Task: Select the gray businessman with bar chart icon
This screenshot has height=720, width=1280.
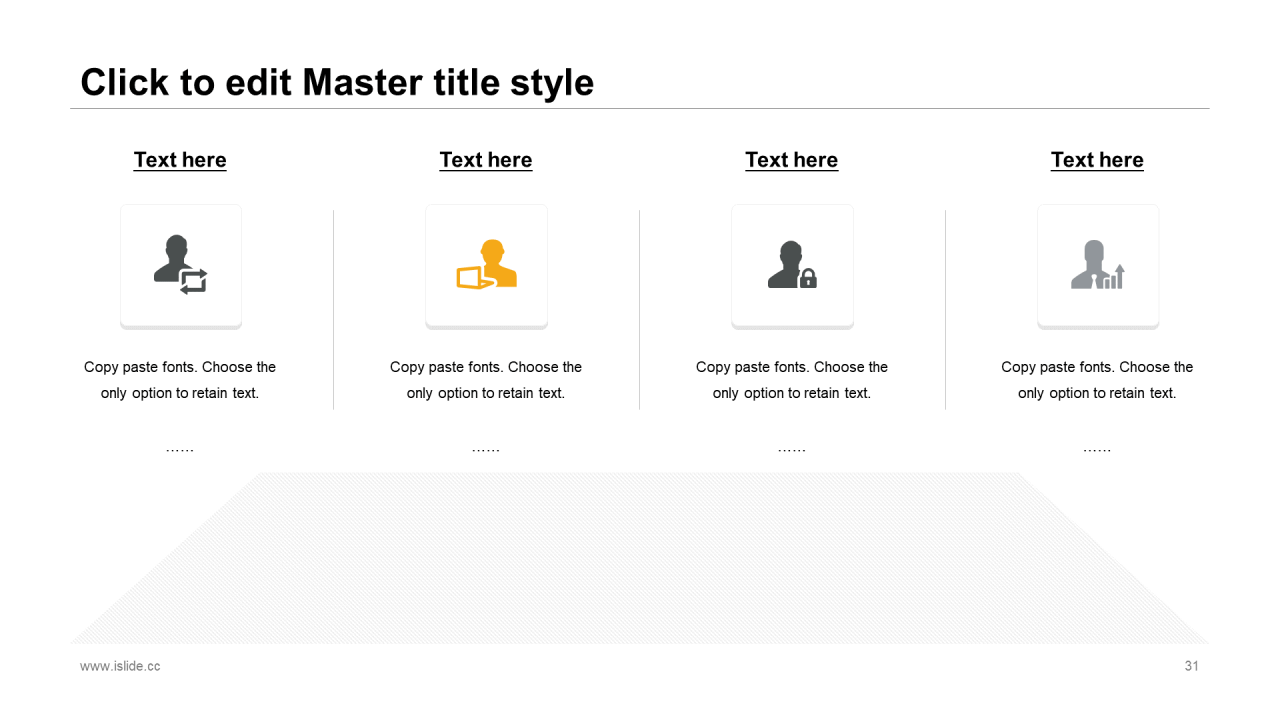Action: (1097, 265)
